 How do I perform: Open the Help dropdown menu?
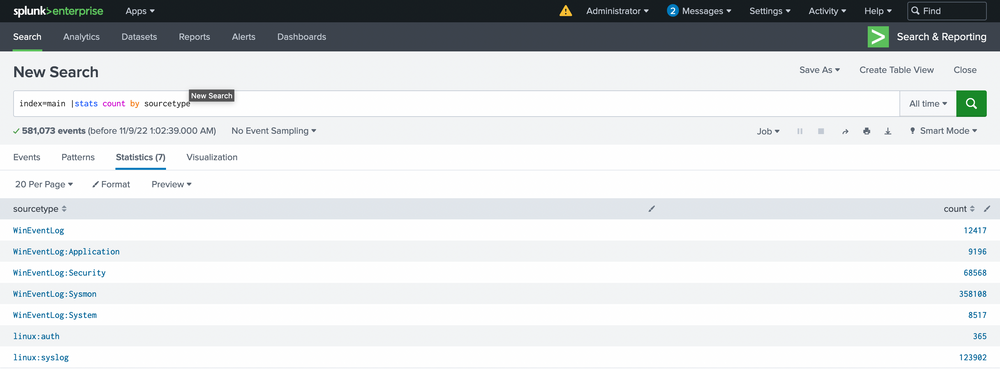click(x=878, y=11)
